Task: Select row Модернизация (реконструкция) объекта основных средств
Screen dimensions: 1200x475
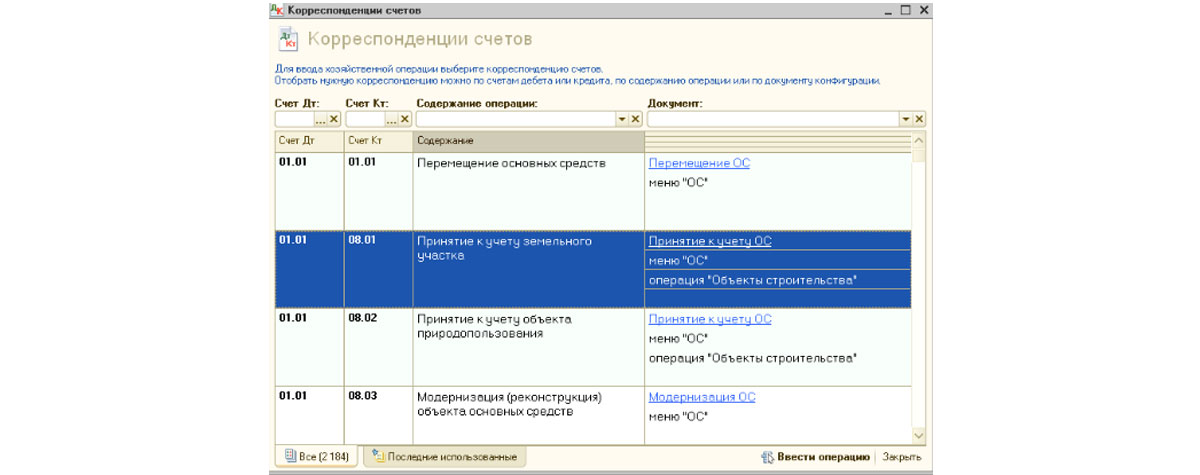Action: point(593,415)
